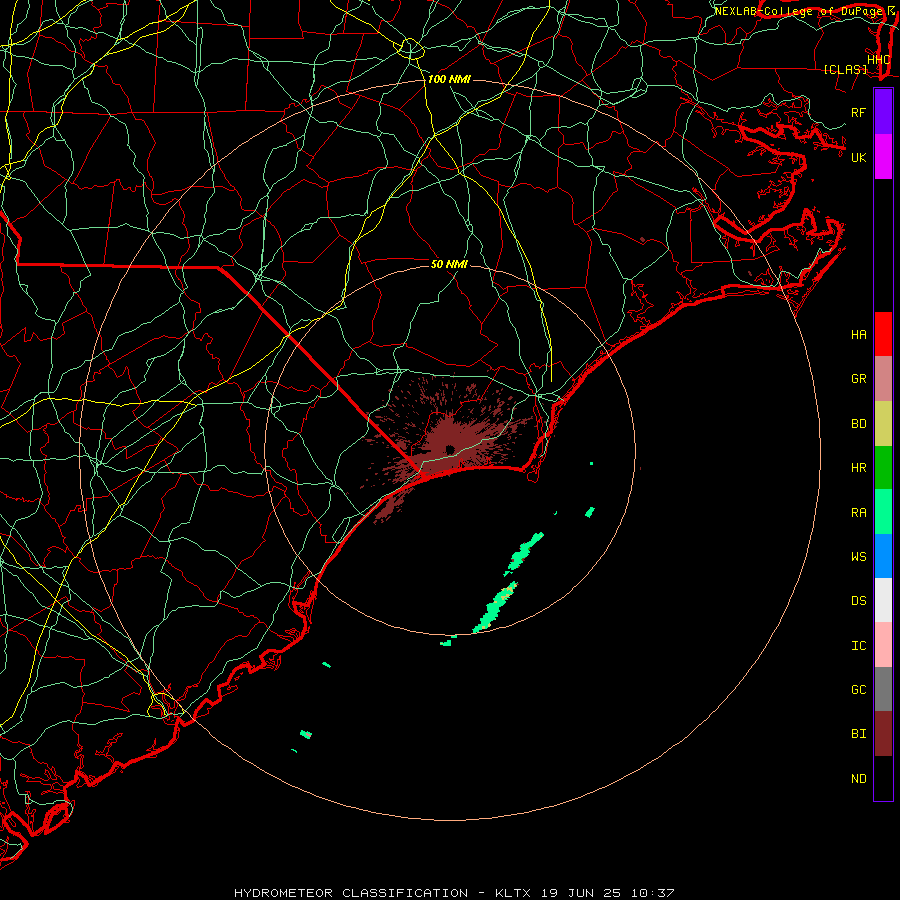This screenshot has width=900, height=900.
Task: Click the '[CLAS]' units label
Action: [x=845, y=70]
